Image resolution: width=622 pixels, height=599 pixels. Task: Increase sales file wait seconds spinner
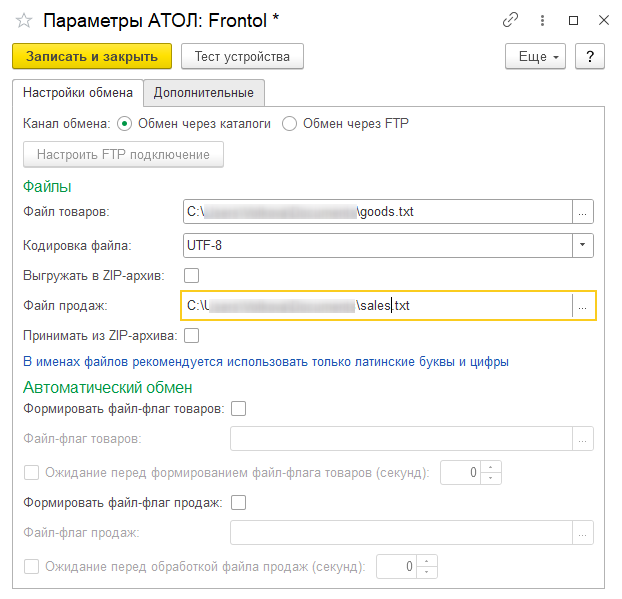tap(427, 561)
